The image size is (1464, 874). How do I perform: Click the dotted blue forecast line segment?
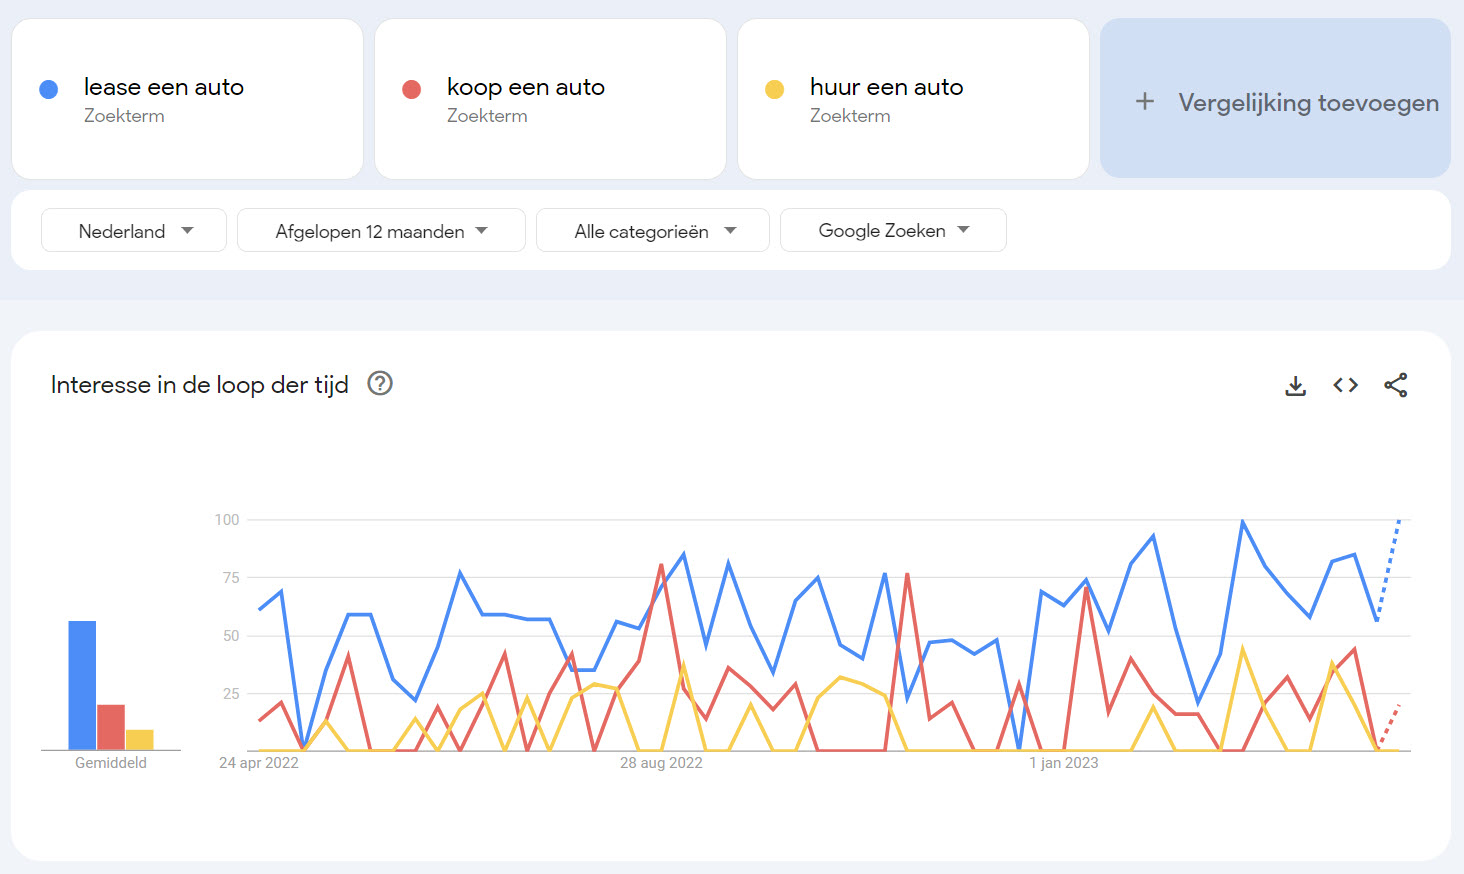tap(1388, 570)
